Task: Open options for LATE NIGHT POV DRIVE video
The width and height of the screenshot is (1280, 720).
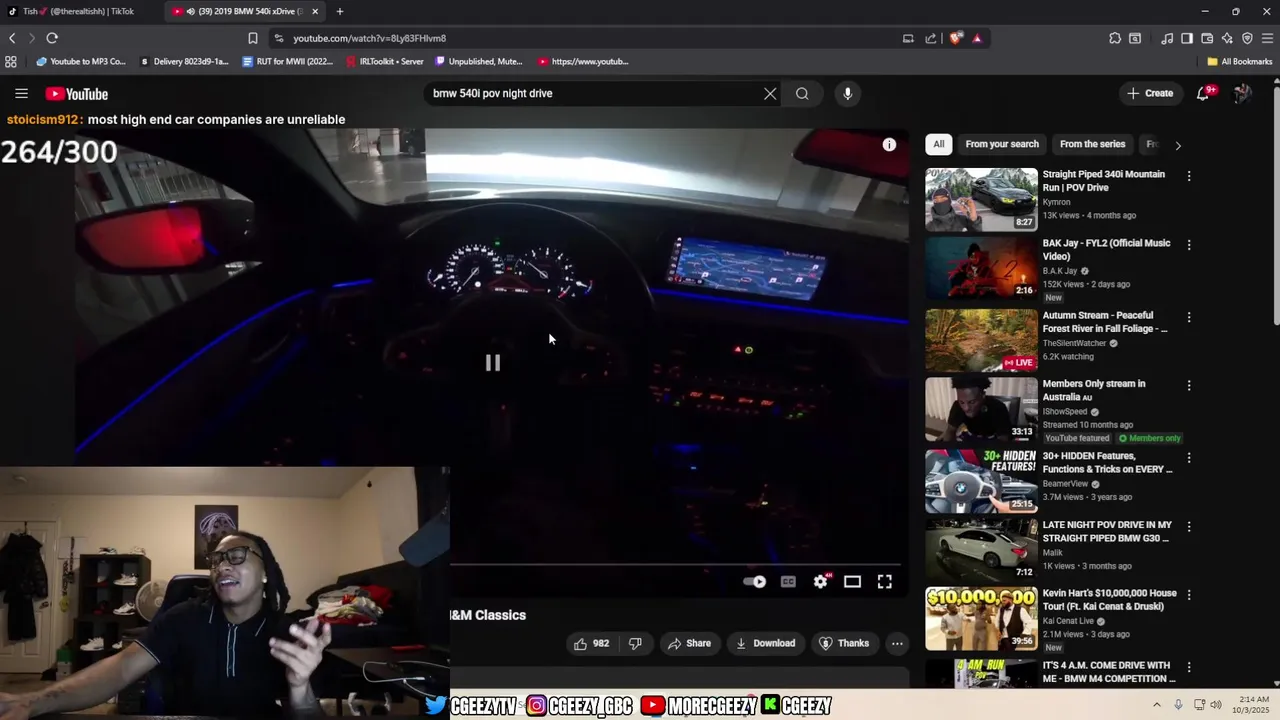Action: tap(1189, 526)
